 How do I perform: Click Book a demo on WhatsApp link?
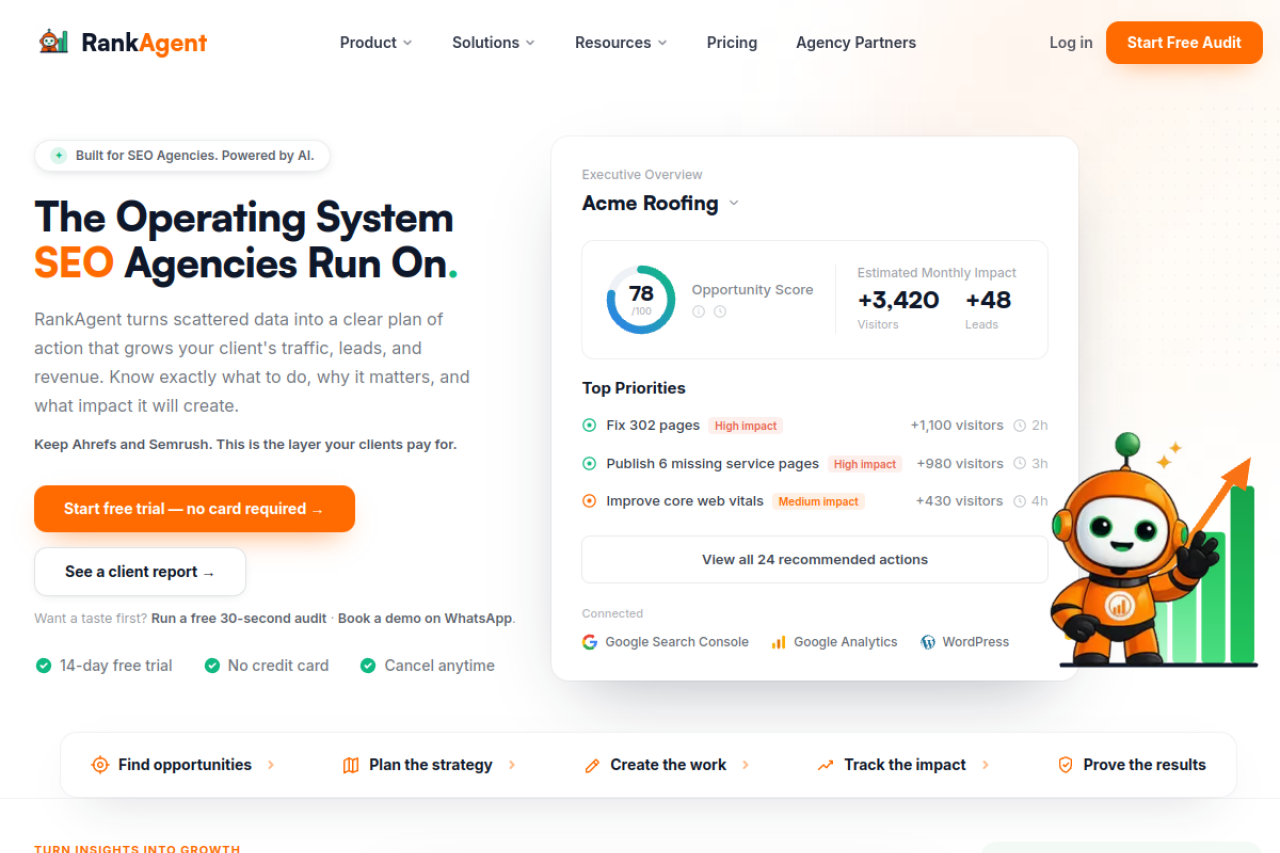425,618
